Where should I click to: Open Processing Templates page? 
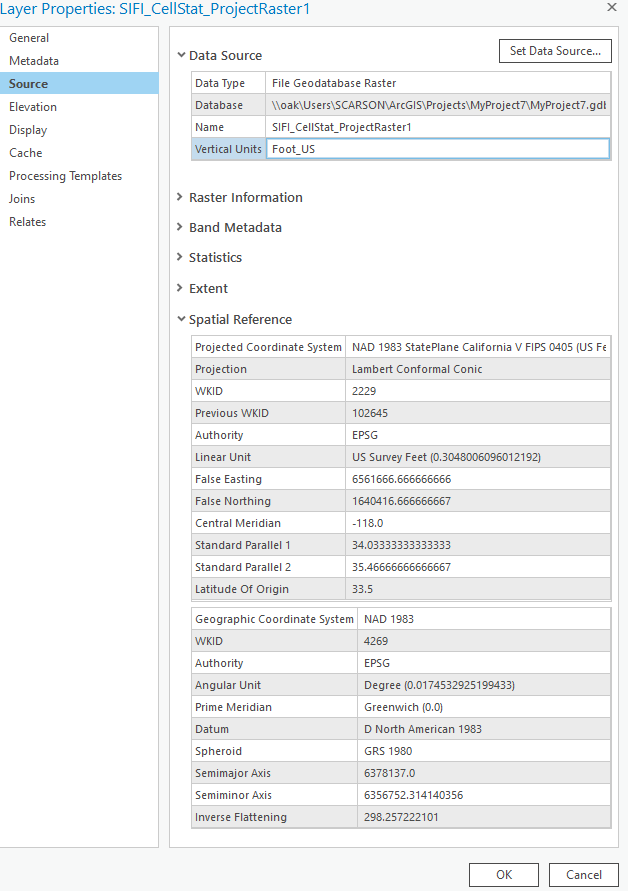click(65, 176)
